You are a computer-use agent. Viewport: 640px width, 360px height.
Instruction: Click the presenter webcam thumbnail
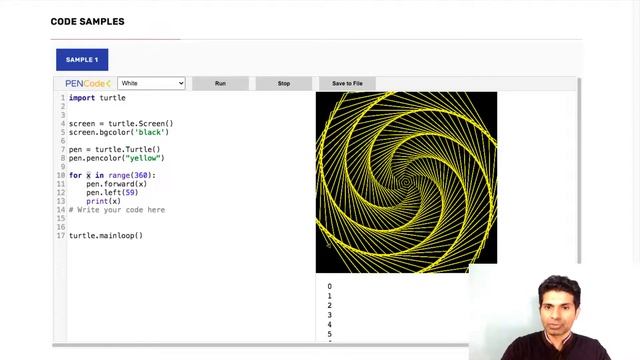pyautogui.click(x=555, y=312)
